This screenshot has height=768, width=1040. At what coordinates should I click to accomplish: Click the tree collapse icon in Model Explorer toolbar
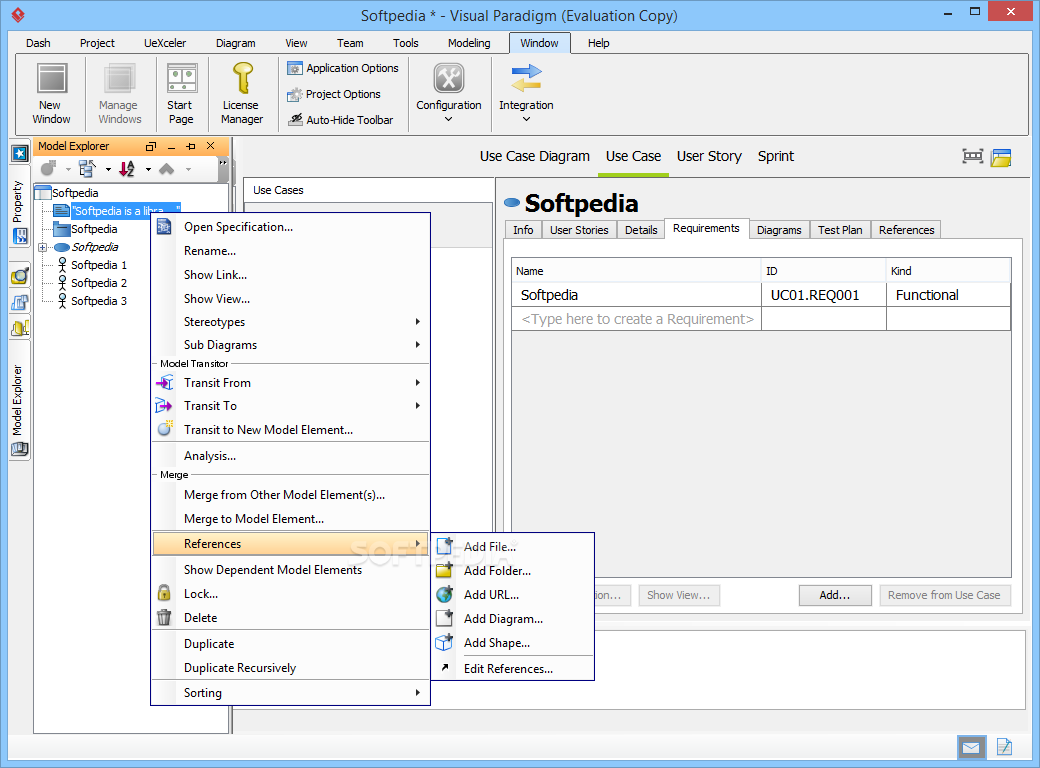click(x=88, y=169)
